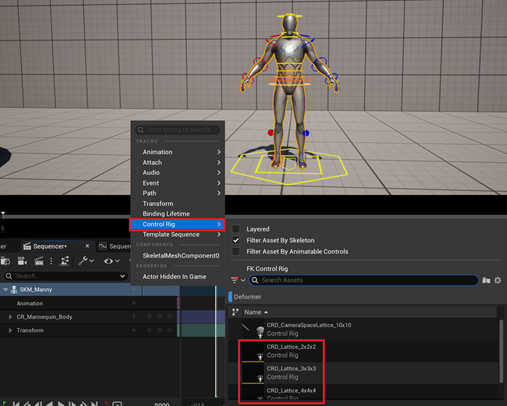This screenshot has height=406, width=507.
Task: Open the Sequencer search dropdown arrow
Action: (122, 276)
